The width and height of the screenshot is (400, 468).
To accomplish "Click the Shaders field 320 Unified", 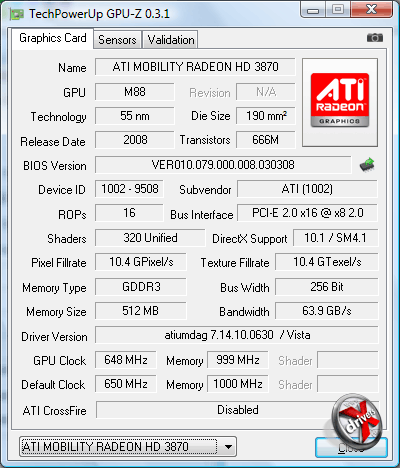I will tap(150, 238).
